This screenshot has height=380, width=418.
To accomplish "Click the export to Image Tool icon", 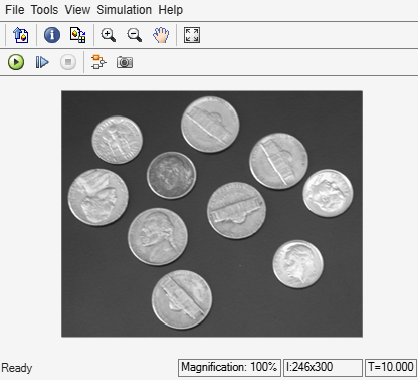I will click(21, 35).
